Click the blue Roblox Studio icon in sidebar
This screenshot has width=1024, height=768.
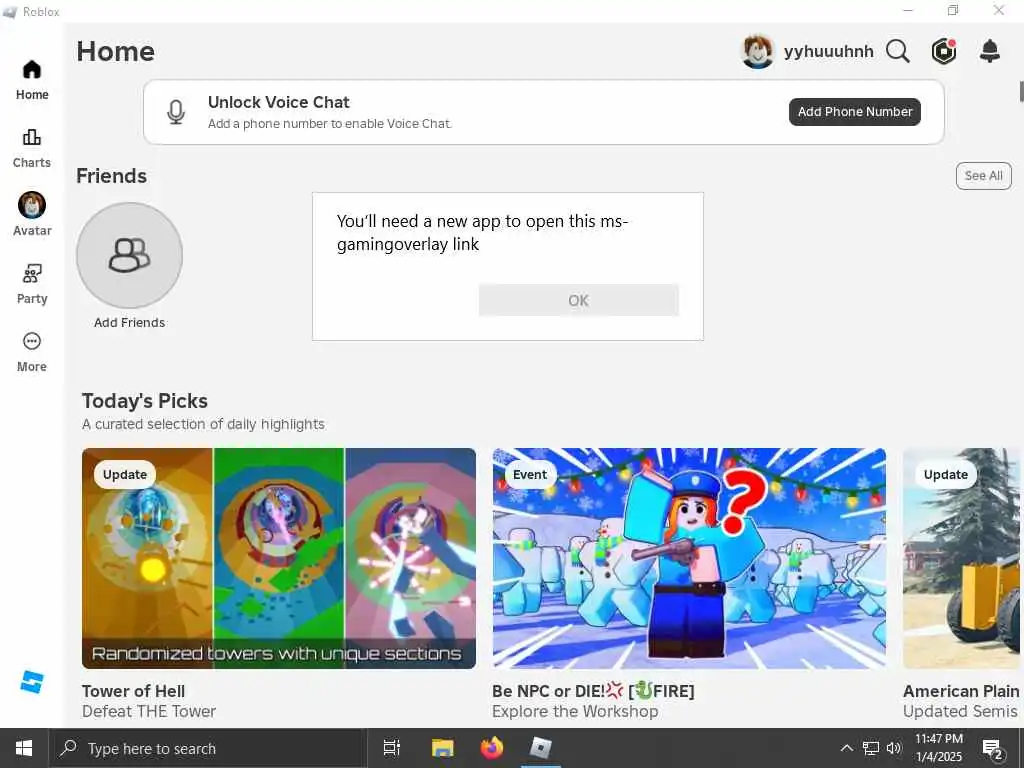(x=31, y=682)
